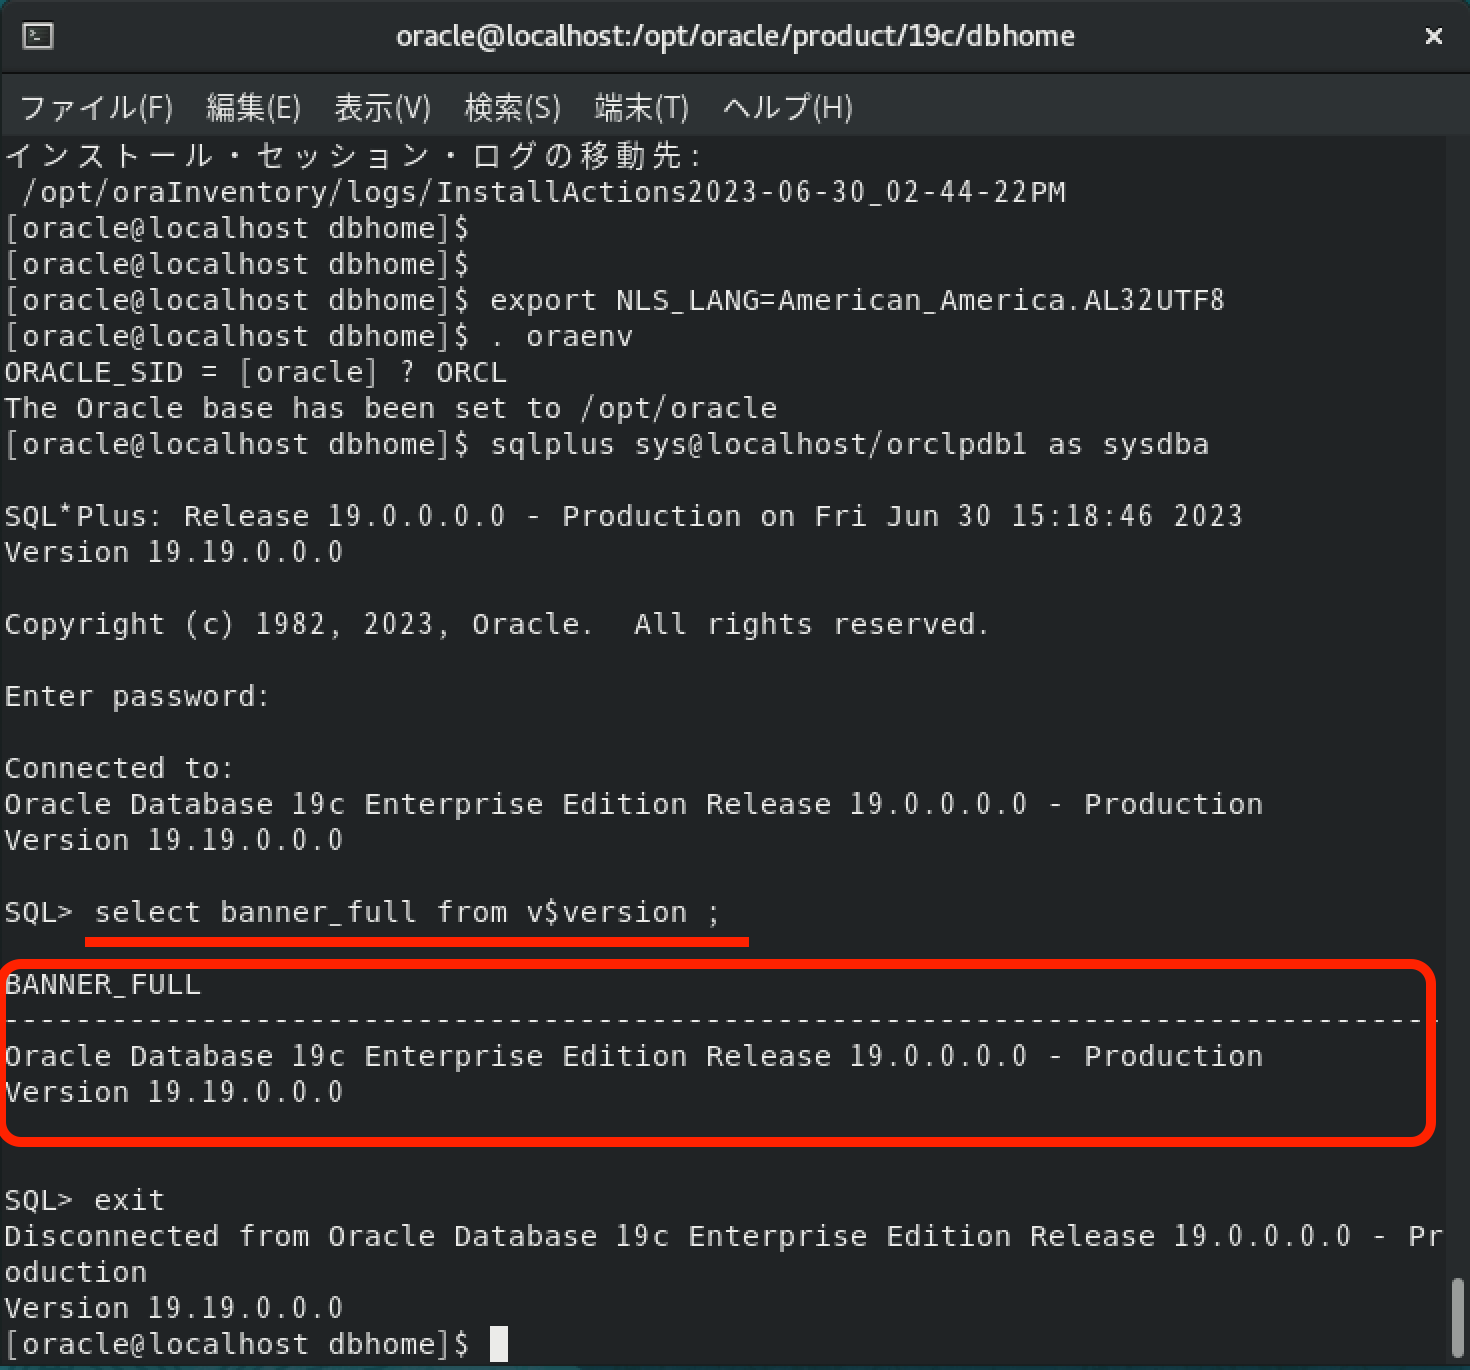This screenshot has width=1470, height=1370.
Task: Click the 'select banner_full from v$version ;' query
Action: pos(407,912)
